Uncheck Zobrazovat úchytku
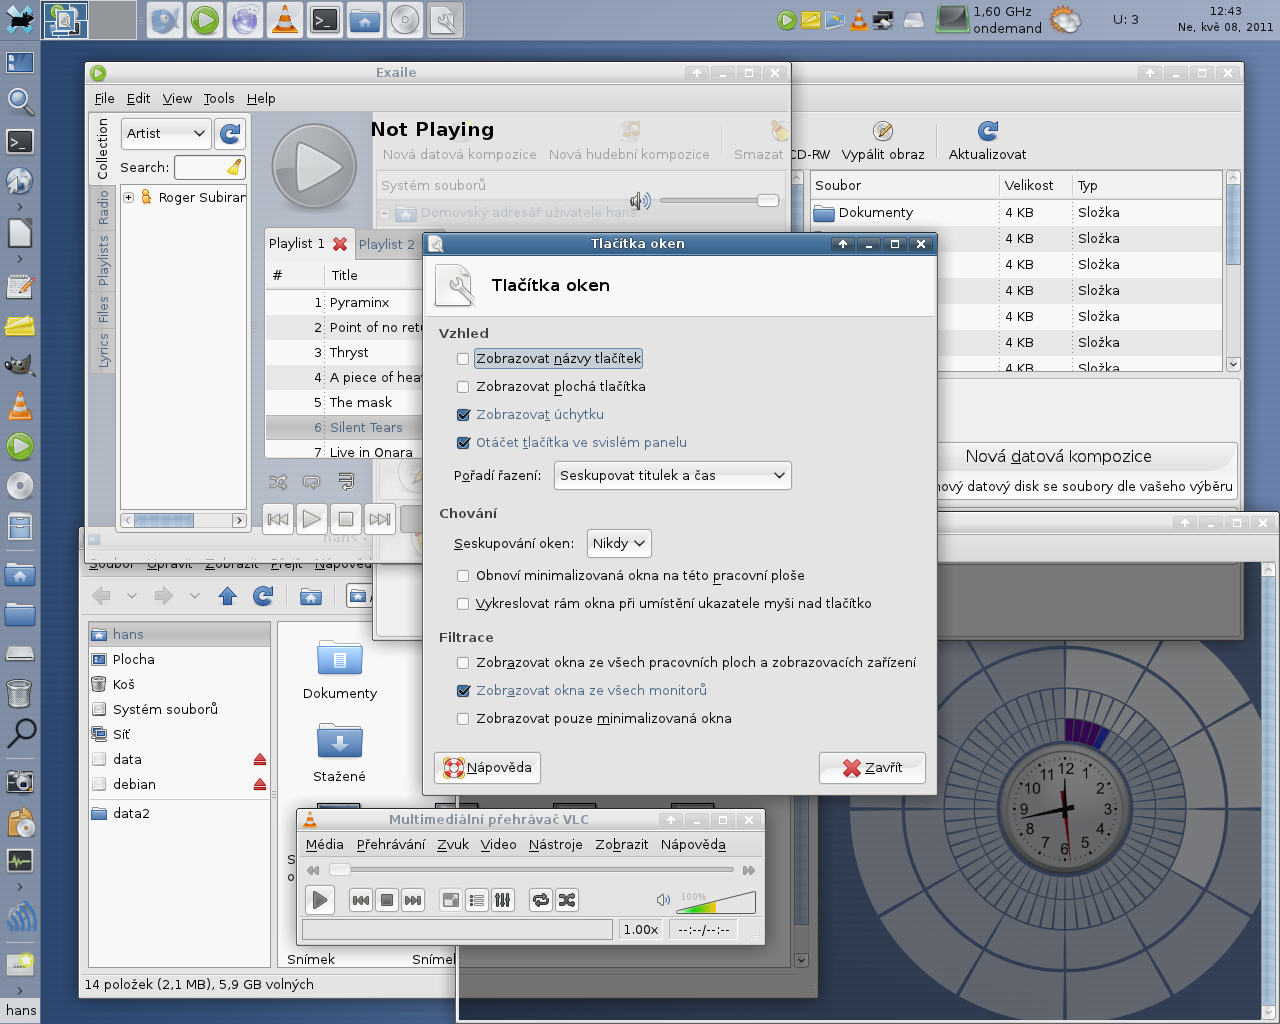Image resolution: width=1280 pixels, height=1024 pixels. (463, 415)
